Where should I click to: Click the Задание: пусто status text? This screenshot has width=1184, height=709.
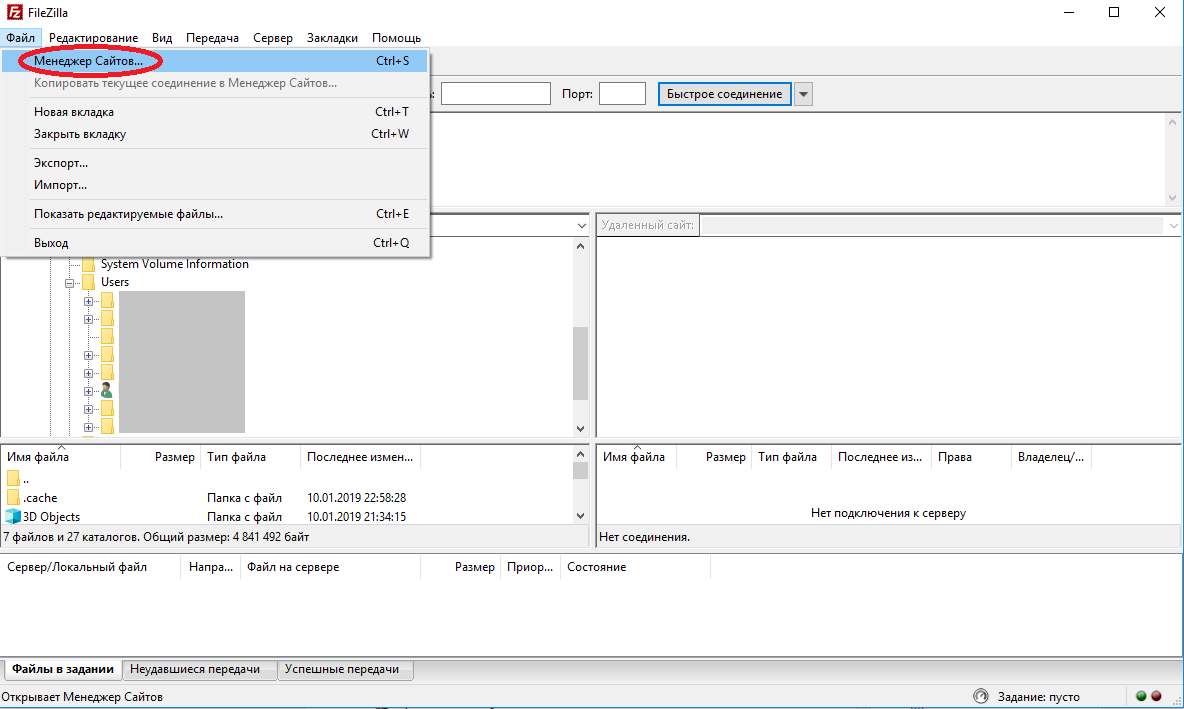tap(1038, 696)
